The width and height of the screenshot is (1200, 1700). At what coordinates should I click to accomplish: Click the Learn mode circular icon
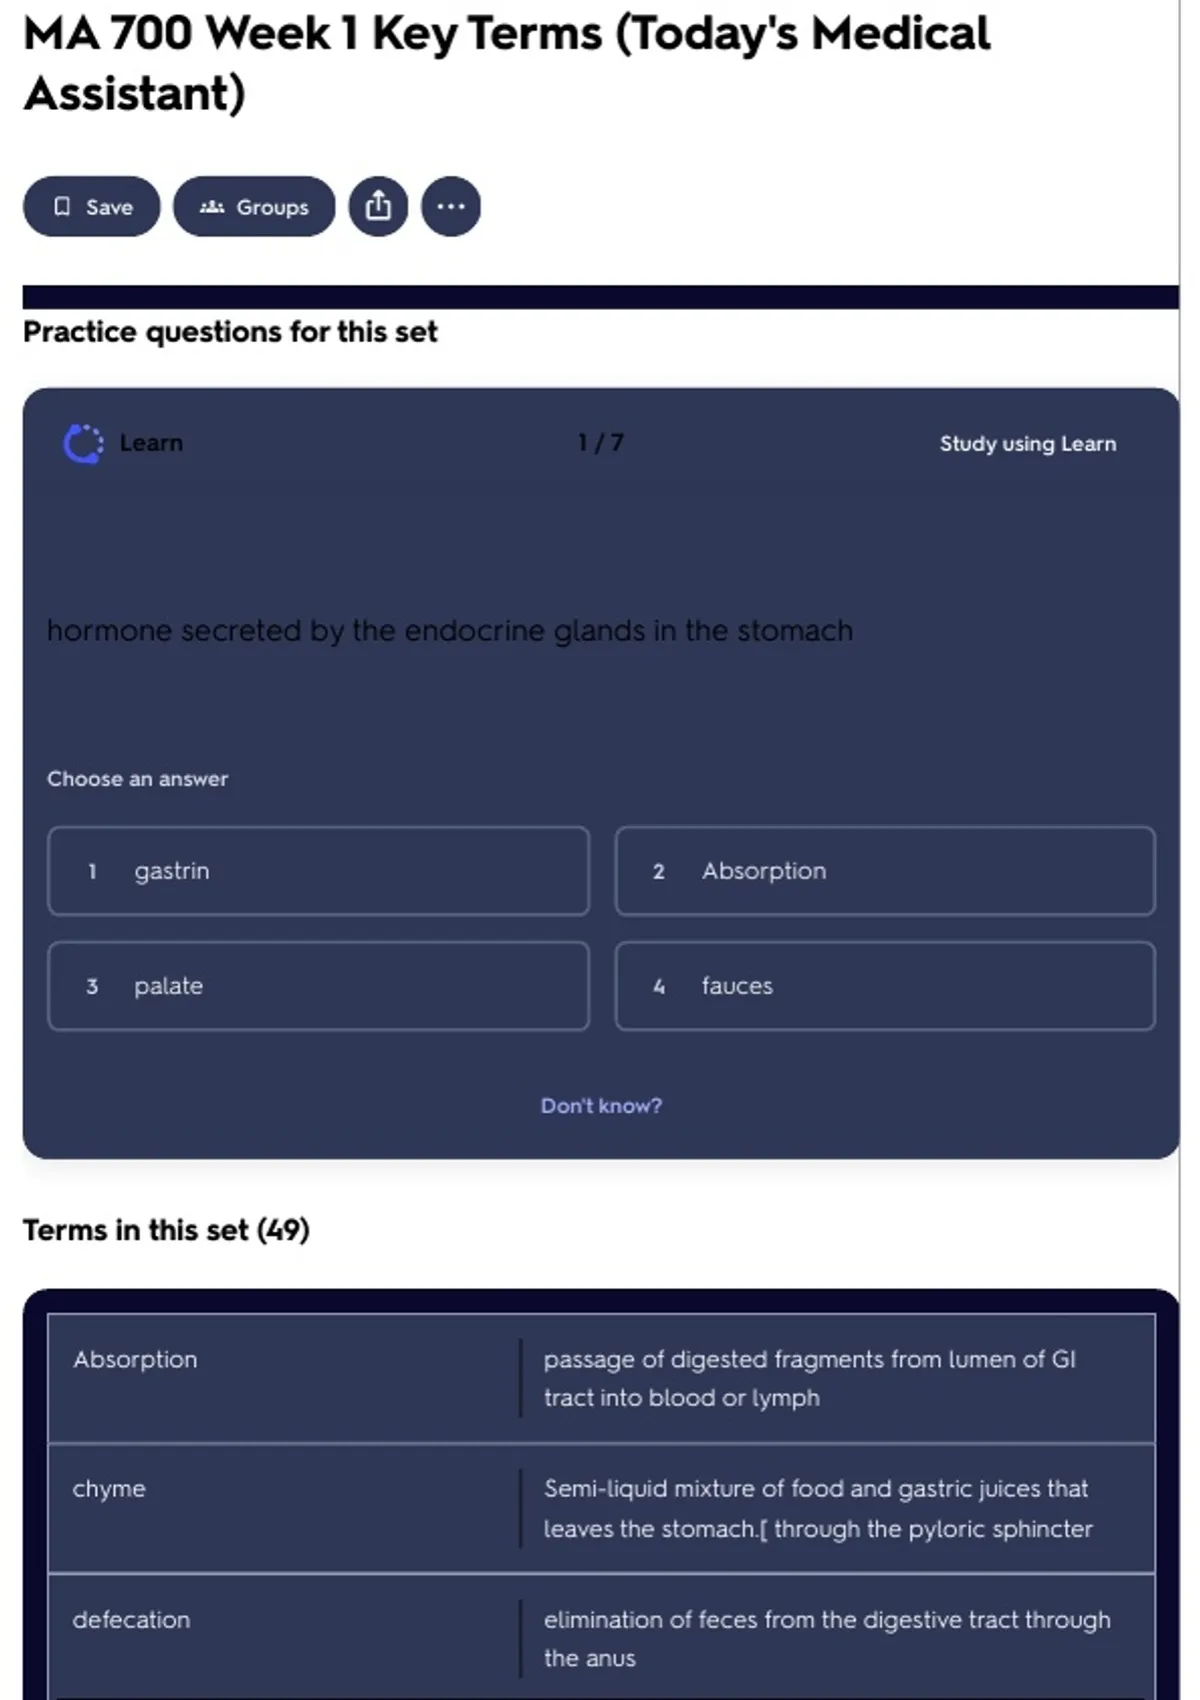pos(83,444)
